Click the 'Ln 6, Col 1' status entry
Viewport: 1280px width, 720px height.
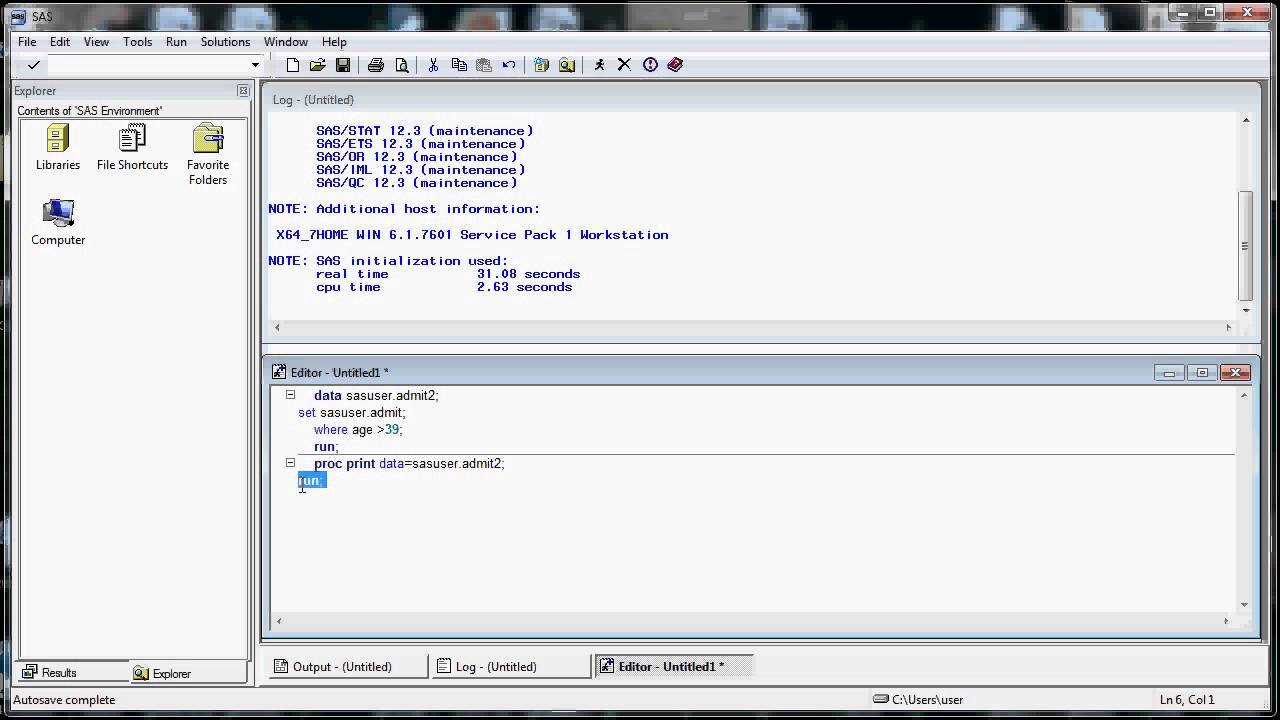tap(1187, 700)
